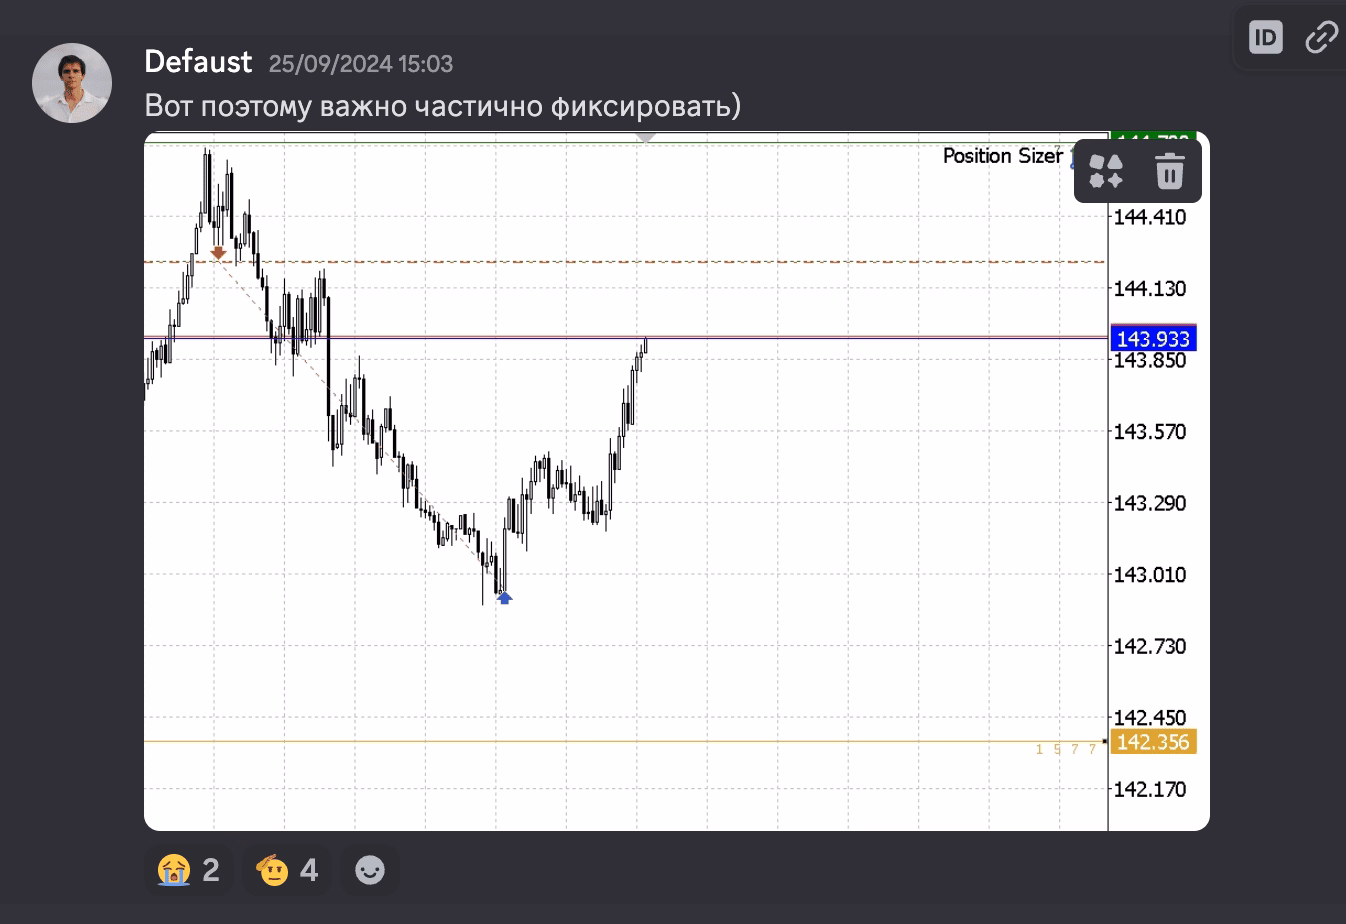Click the 142.730 price axis value
This screenshot has height=924, width=1346.
(x=1150, y=647)
